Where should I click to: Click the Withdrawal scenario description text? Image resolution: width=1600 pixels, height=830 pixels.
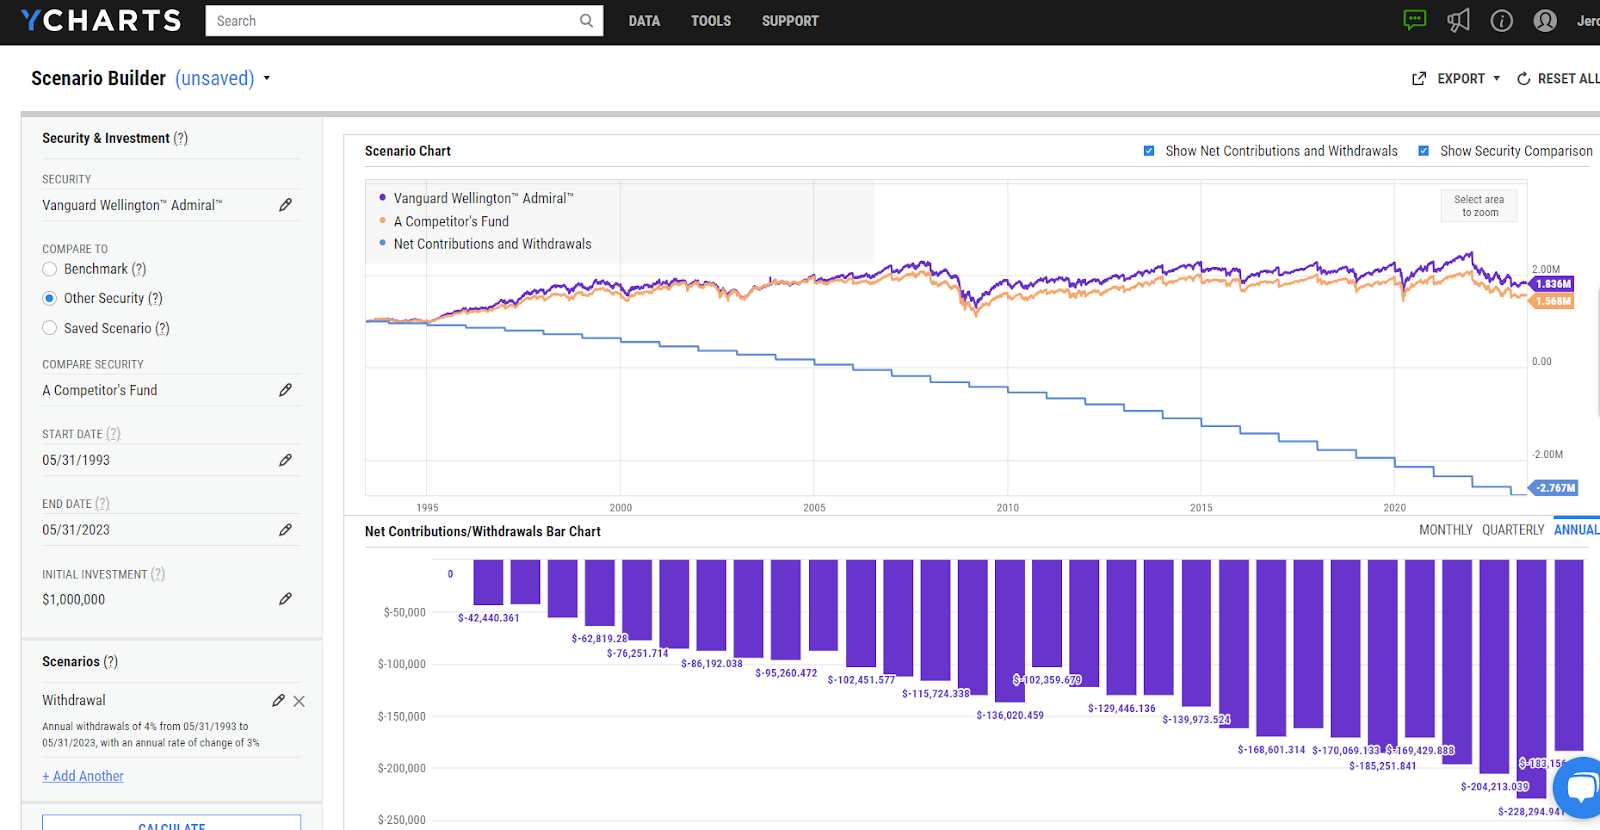pyautogui.click(x=150, y=735)
